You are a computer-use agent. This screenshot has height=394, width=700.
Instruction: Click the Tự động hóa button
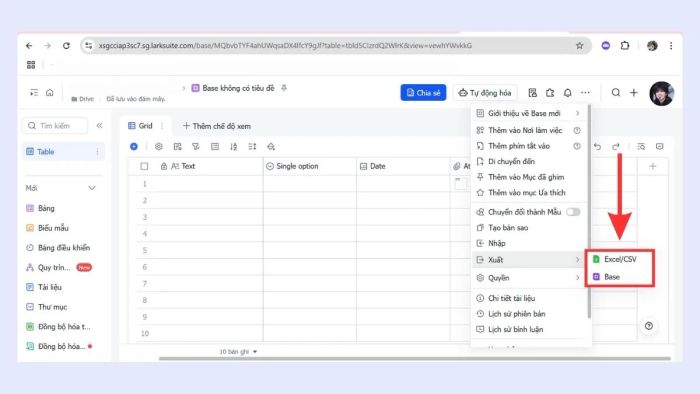click(485, 93)
